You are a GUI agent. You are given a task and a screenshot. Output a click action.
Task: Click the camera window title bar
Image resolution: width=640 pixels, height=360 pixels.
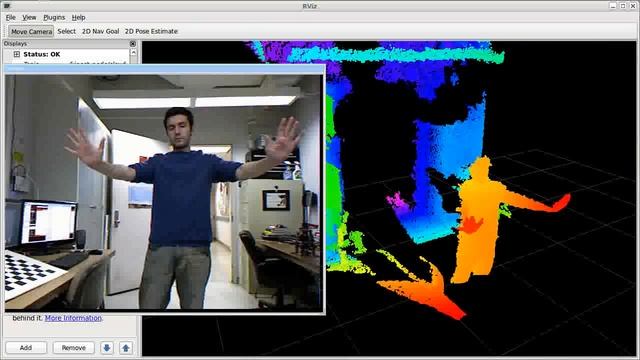tap(164, 69)
